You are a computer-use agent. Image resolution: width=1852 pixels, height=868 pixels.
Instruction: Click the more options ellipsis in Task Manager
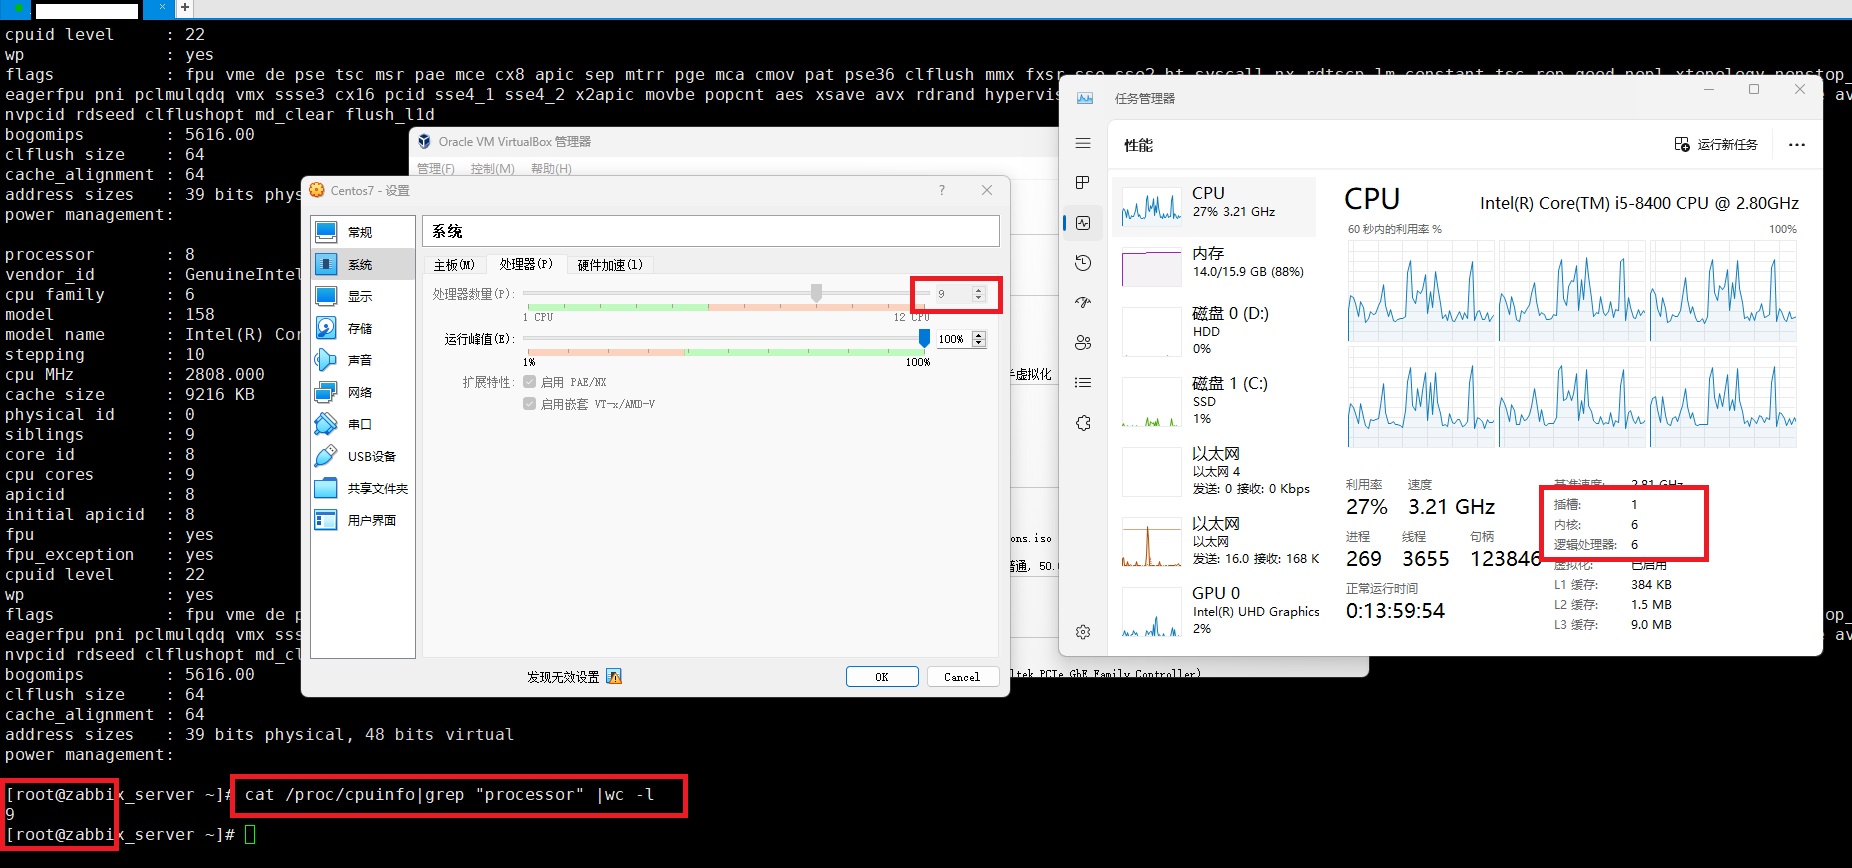click(x=1797, y=145)
